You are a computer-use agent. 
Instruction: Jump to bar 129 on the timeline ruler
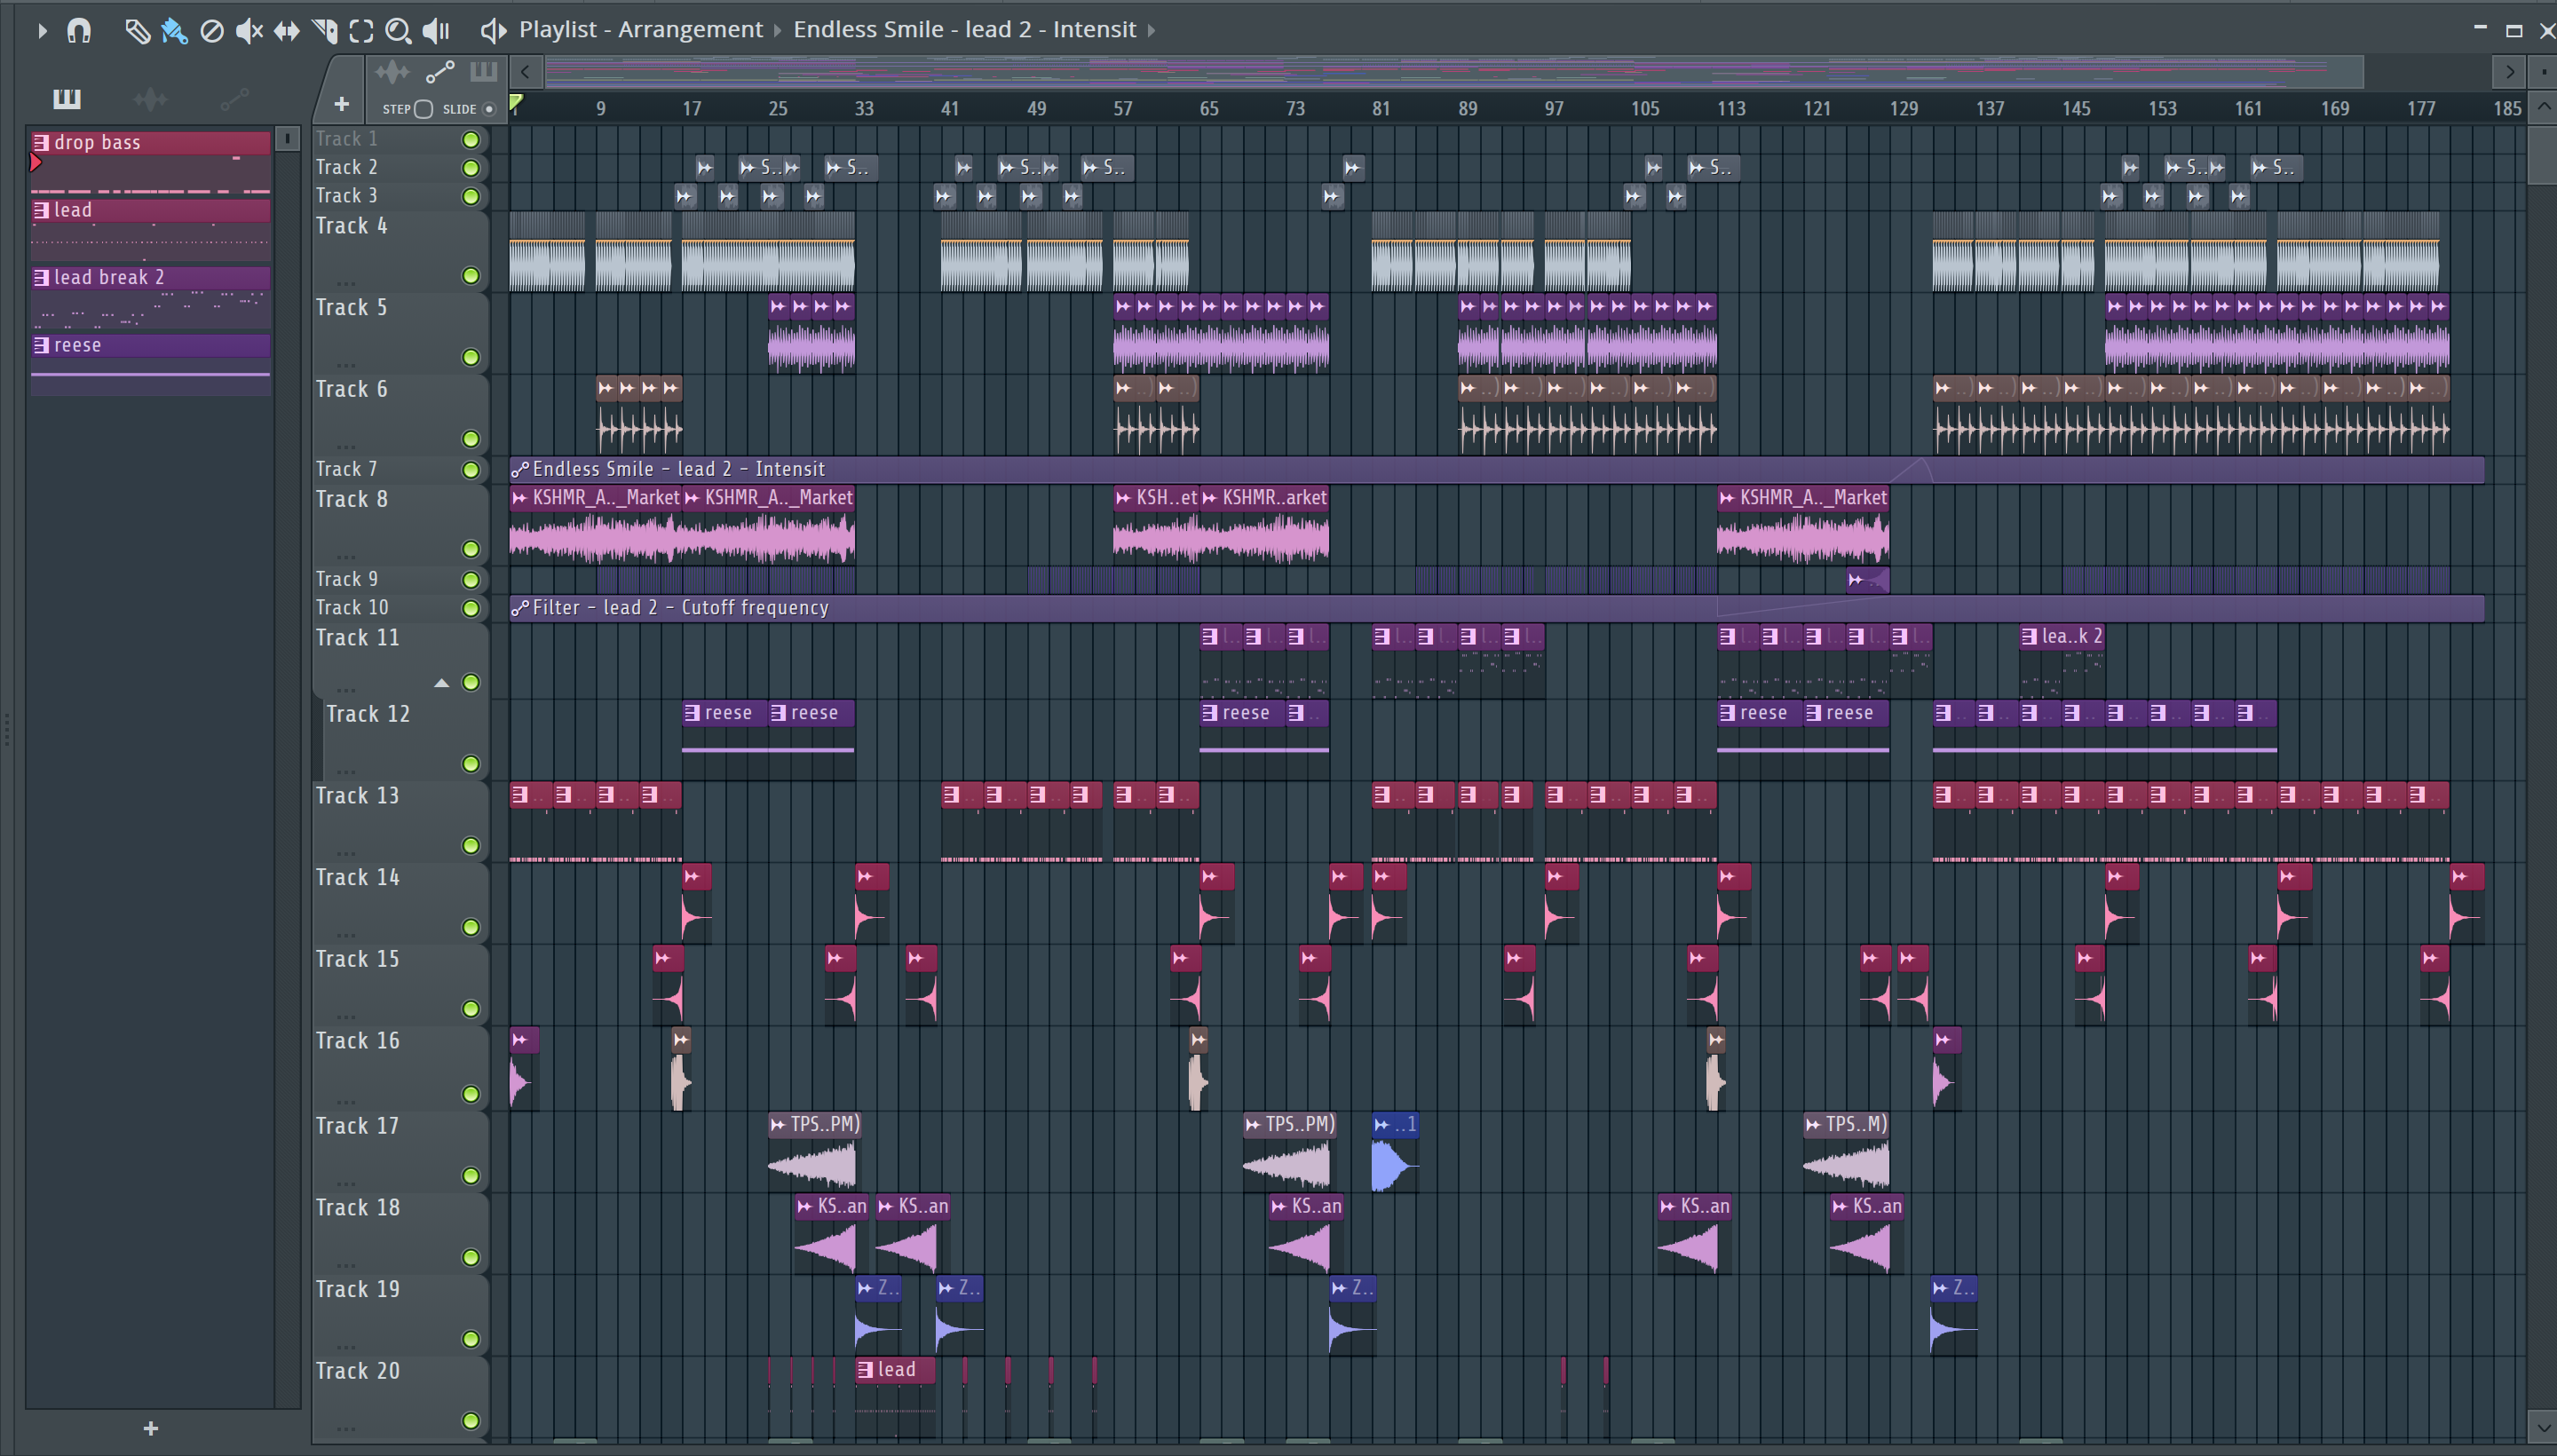click(1903, 108)
